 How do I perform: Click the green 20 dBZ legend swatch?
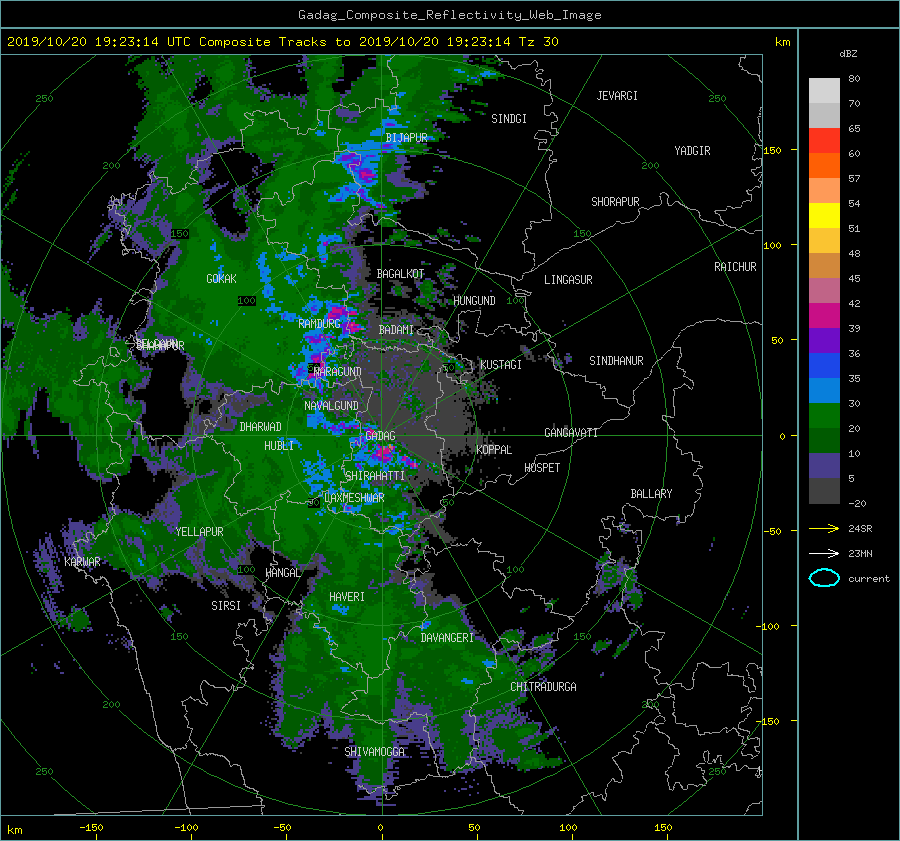[x=824, y=416]
